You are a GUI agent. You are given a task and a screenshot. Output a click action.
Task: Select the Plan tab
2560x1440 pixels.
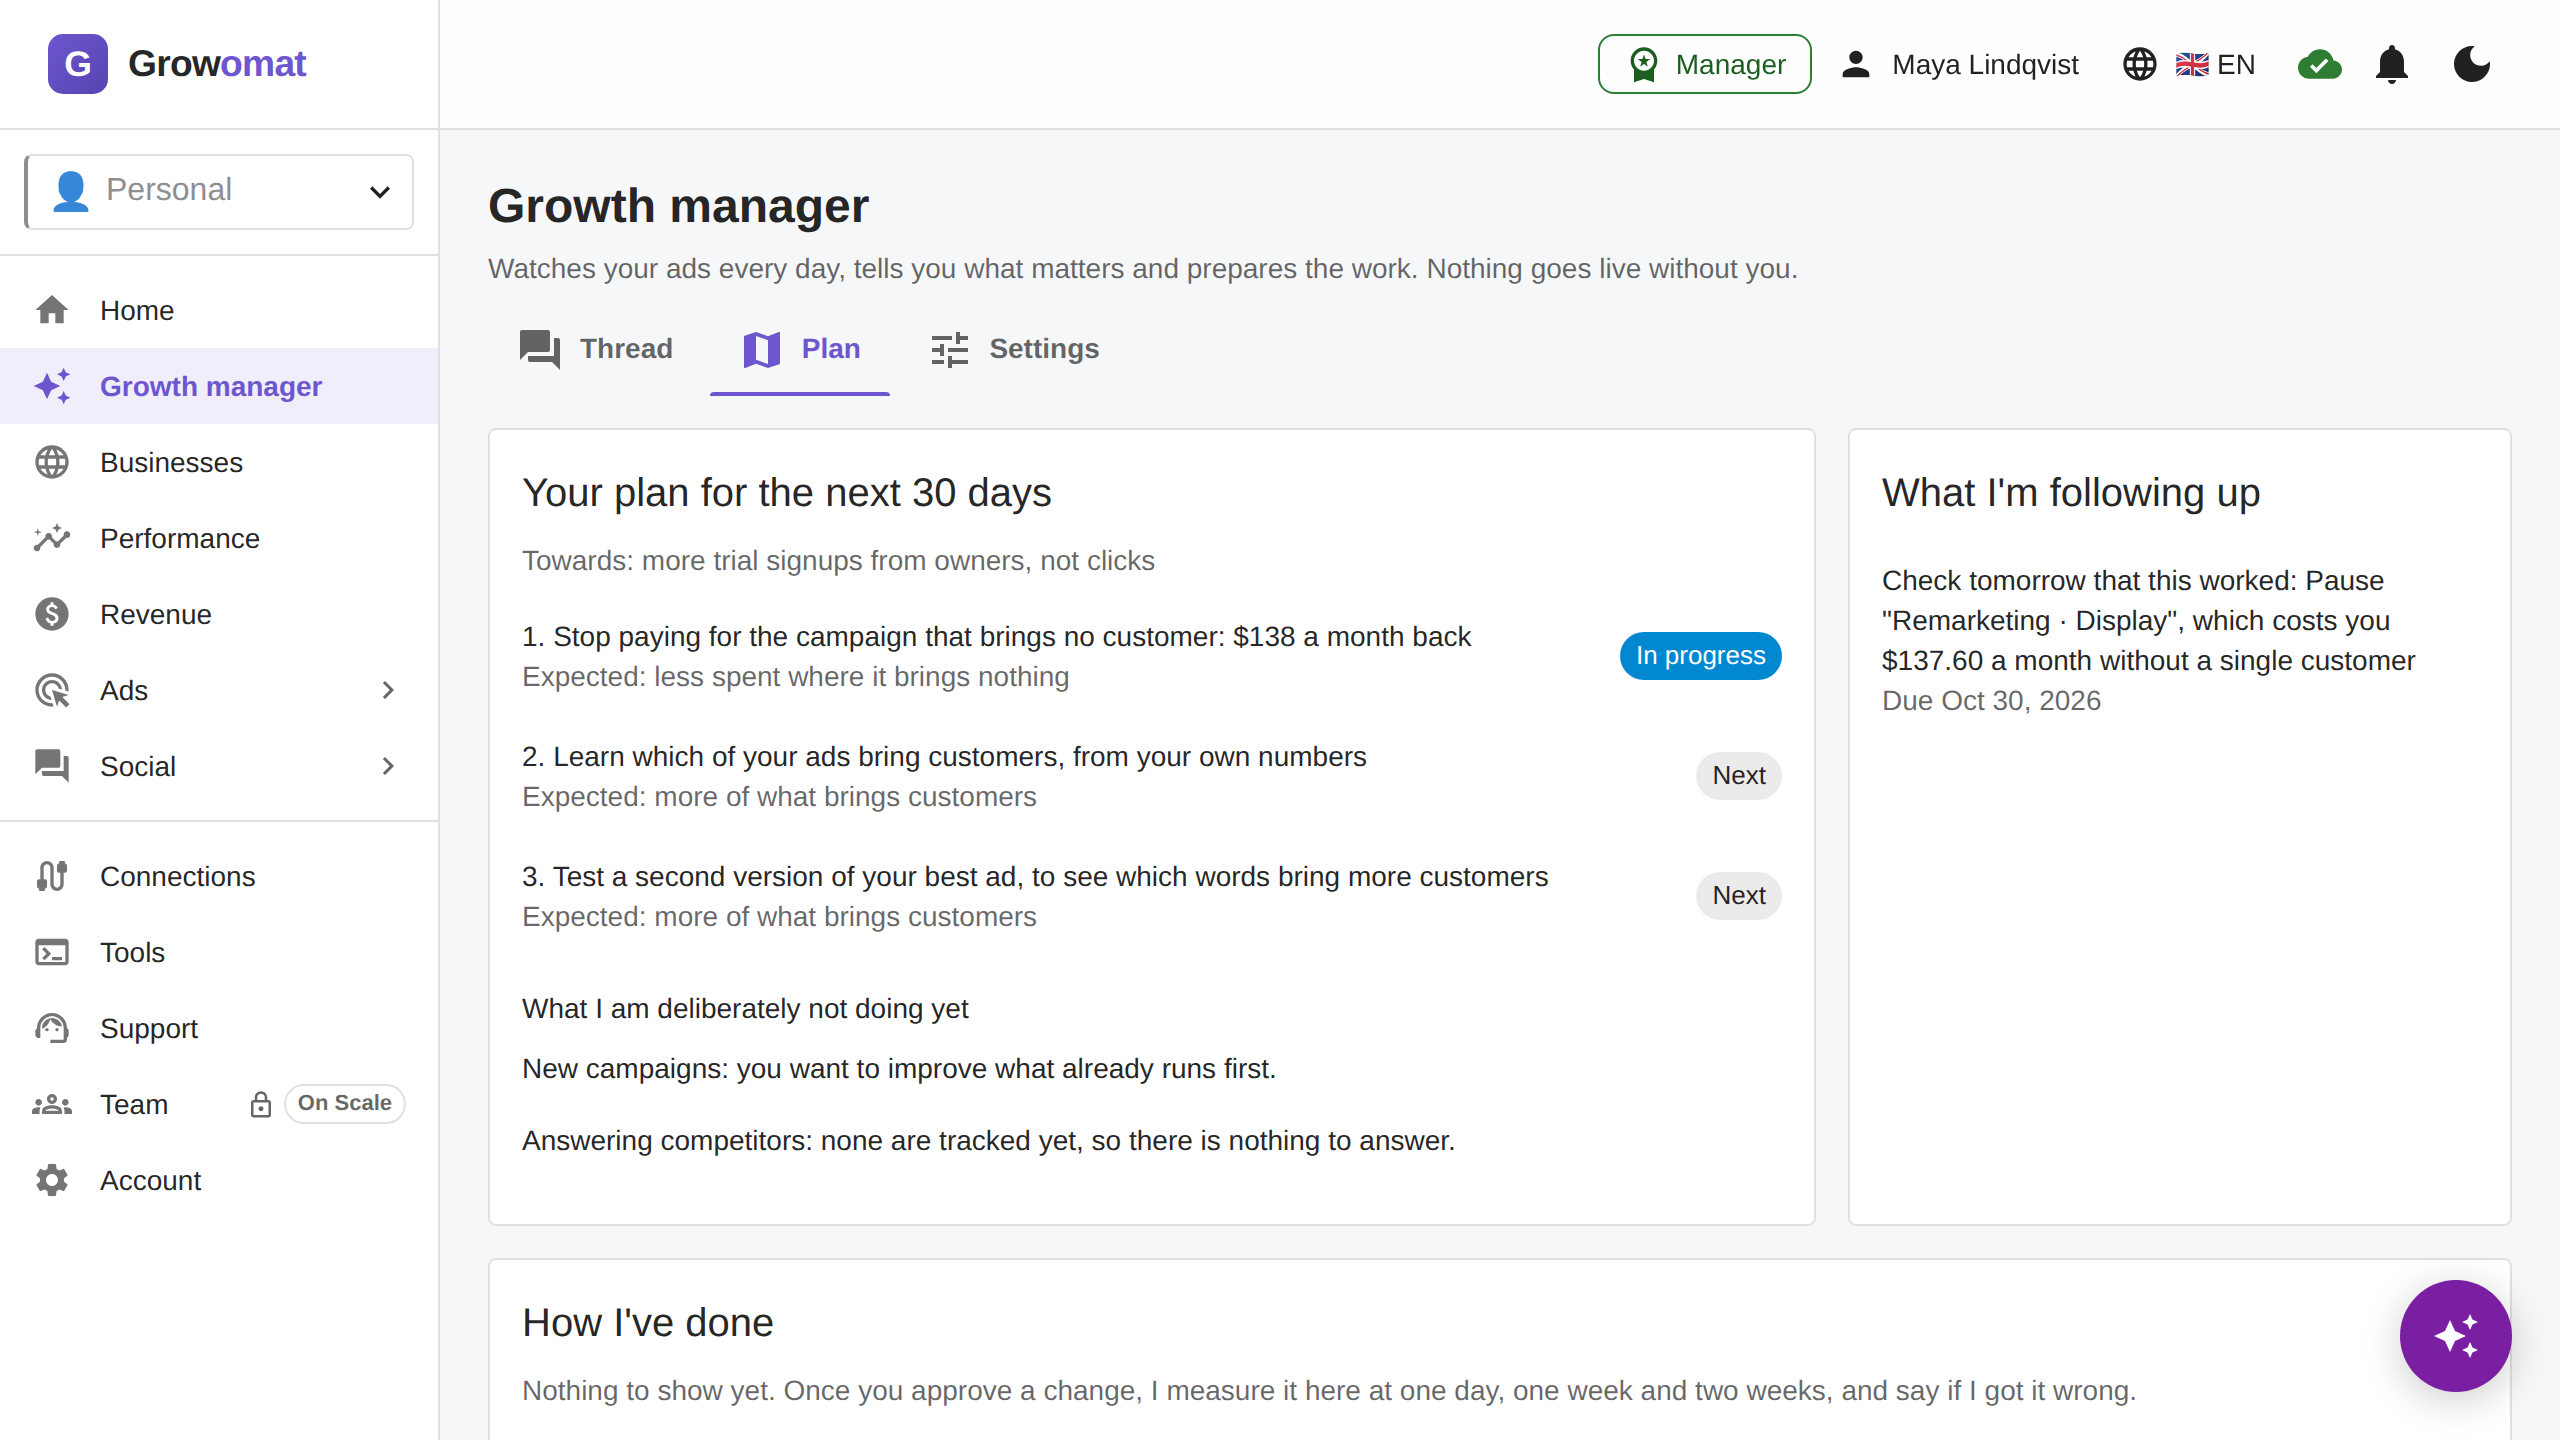click(x=801, y=349)
